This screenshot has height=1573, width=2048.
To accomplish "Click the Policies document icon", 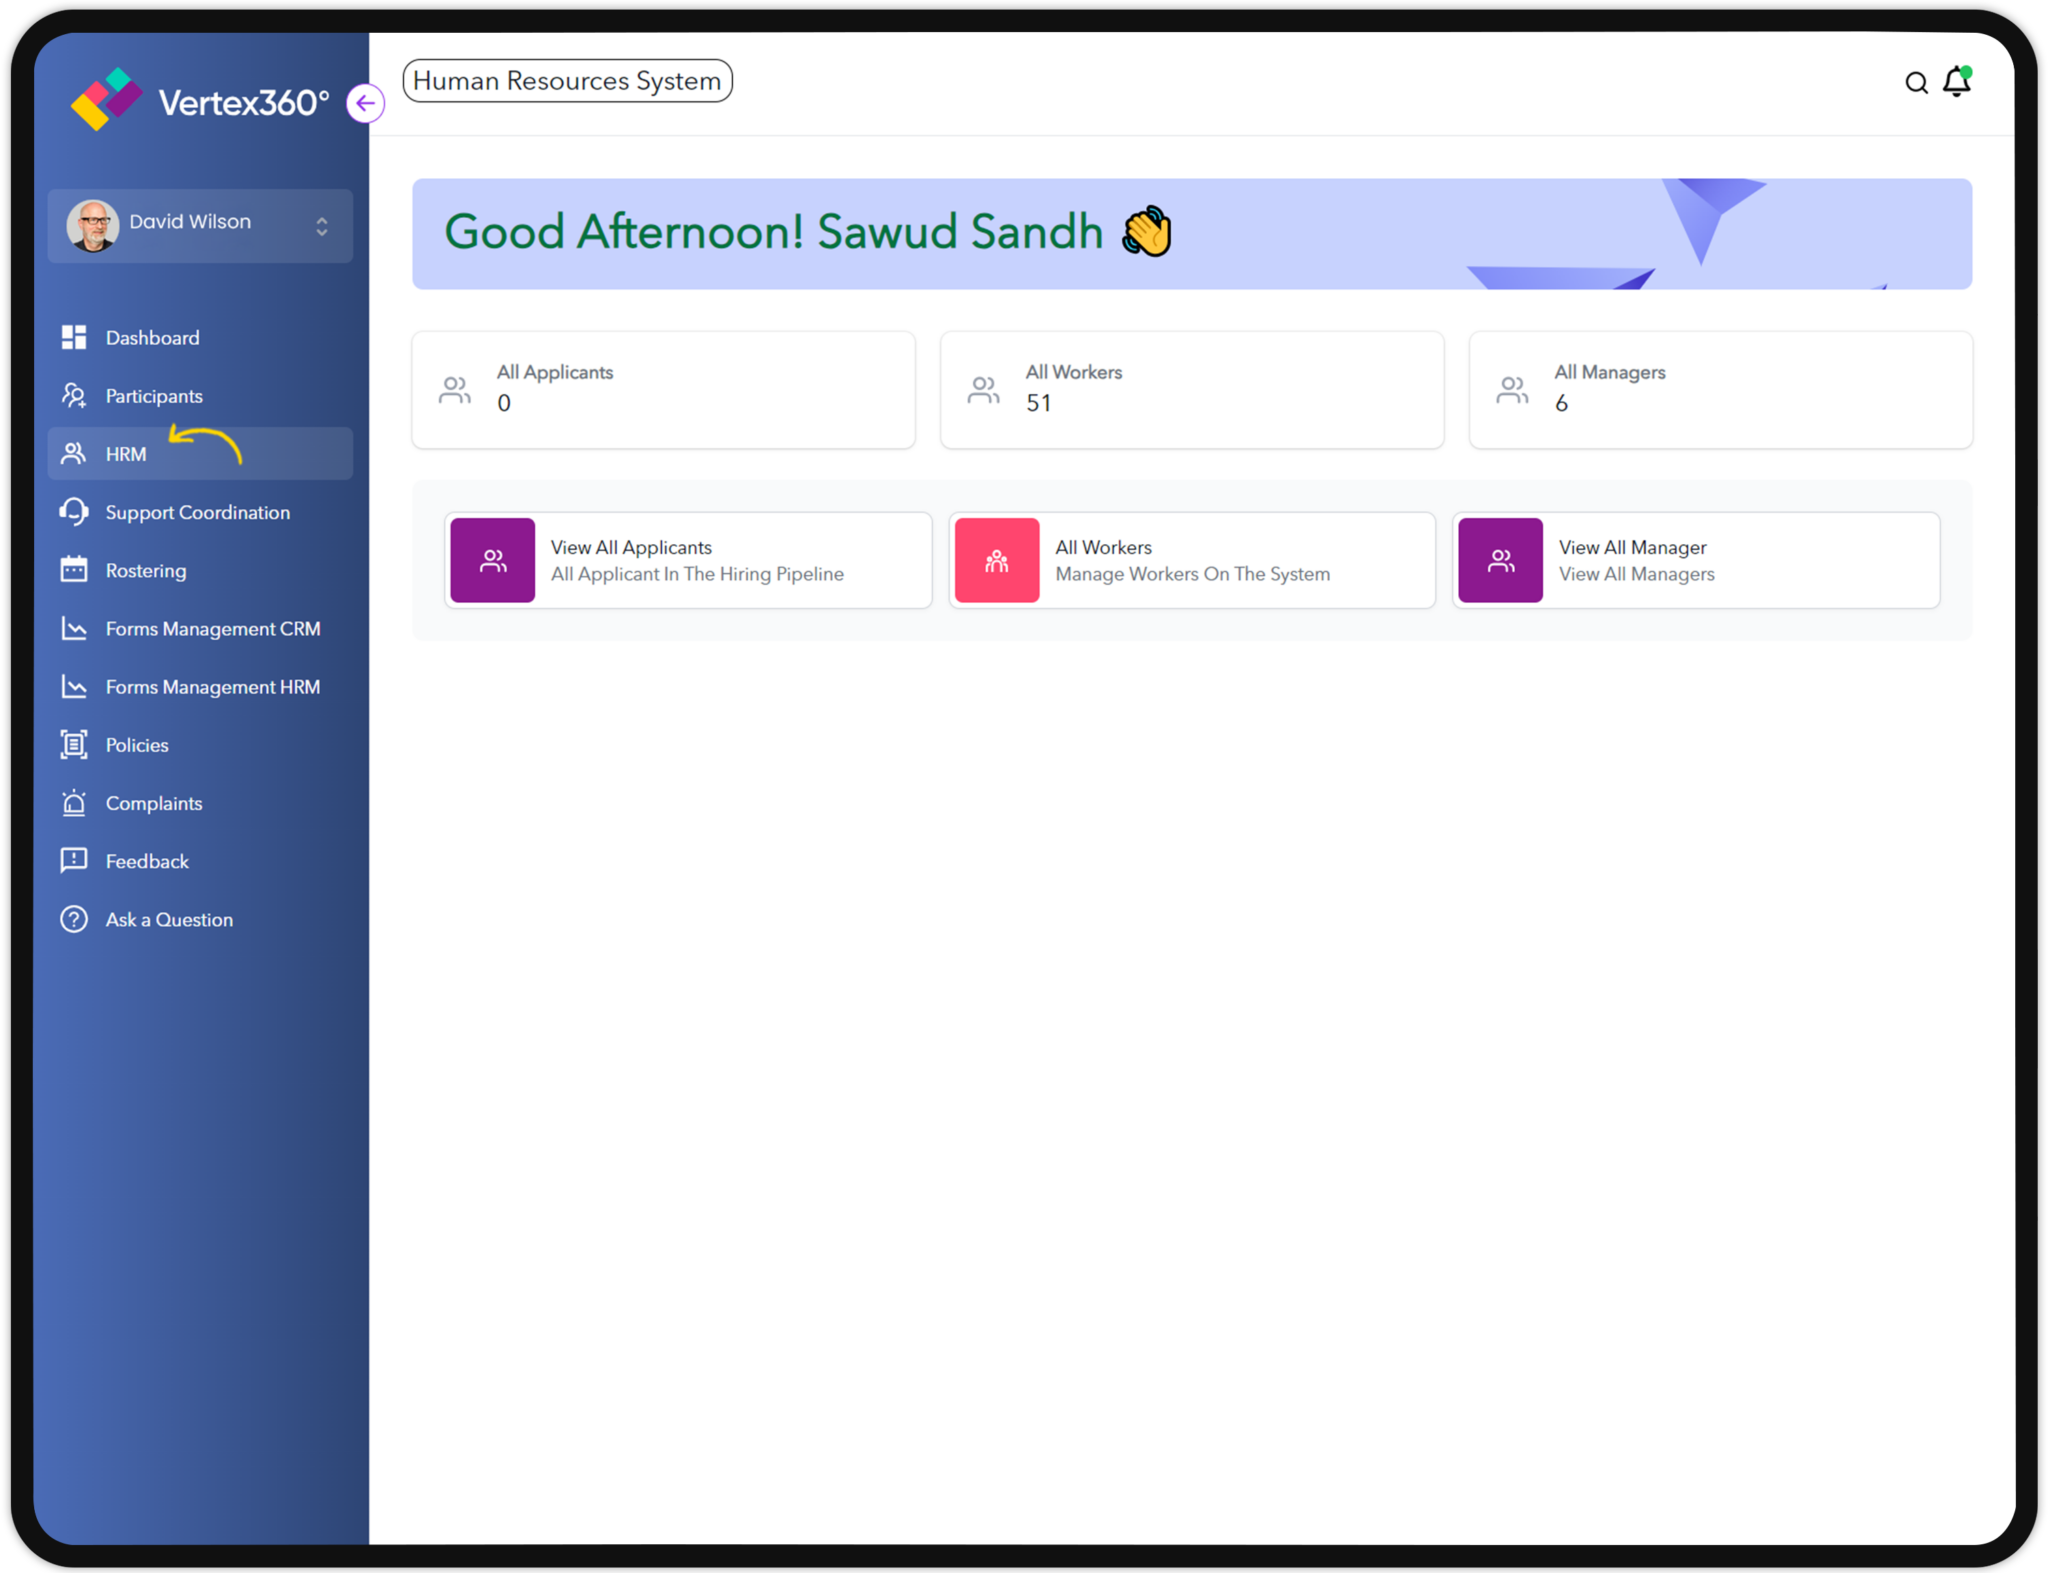I will pos(74,744).
